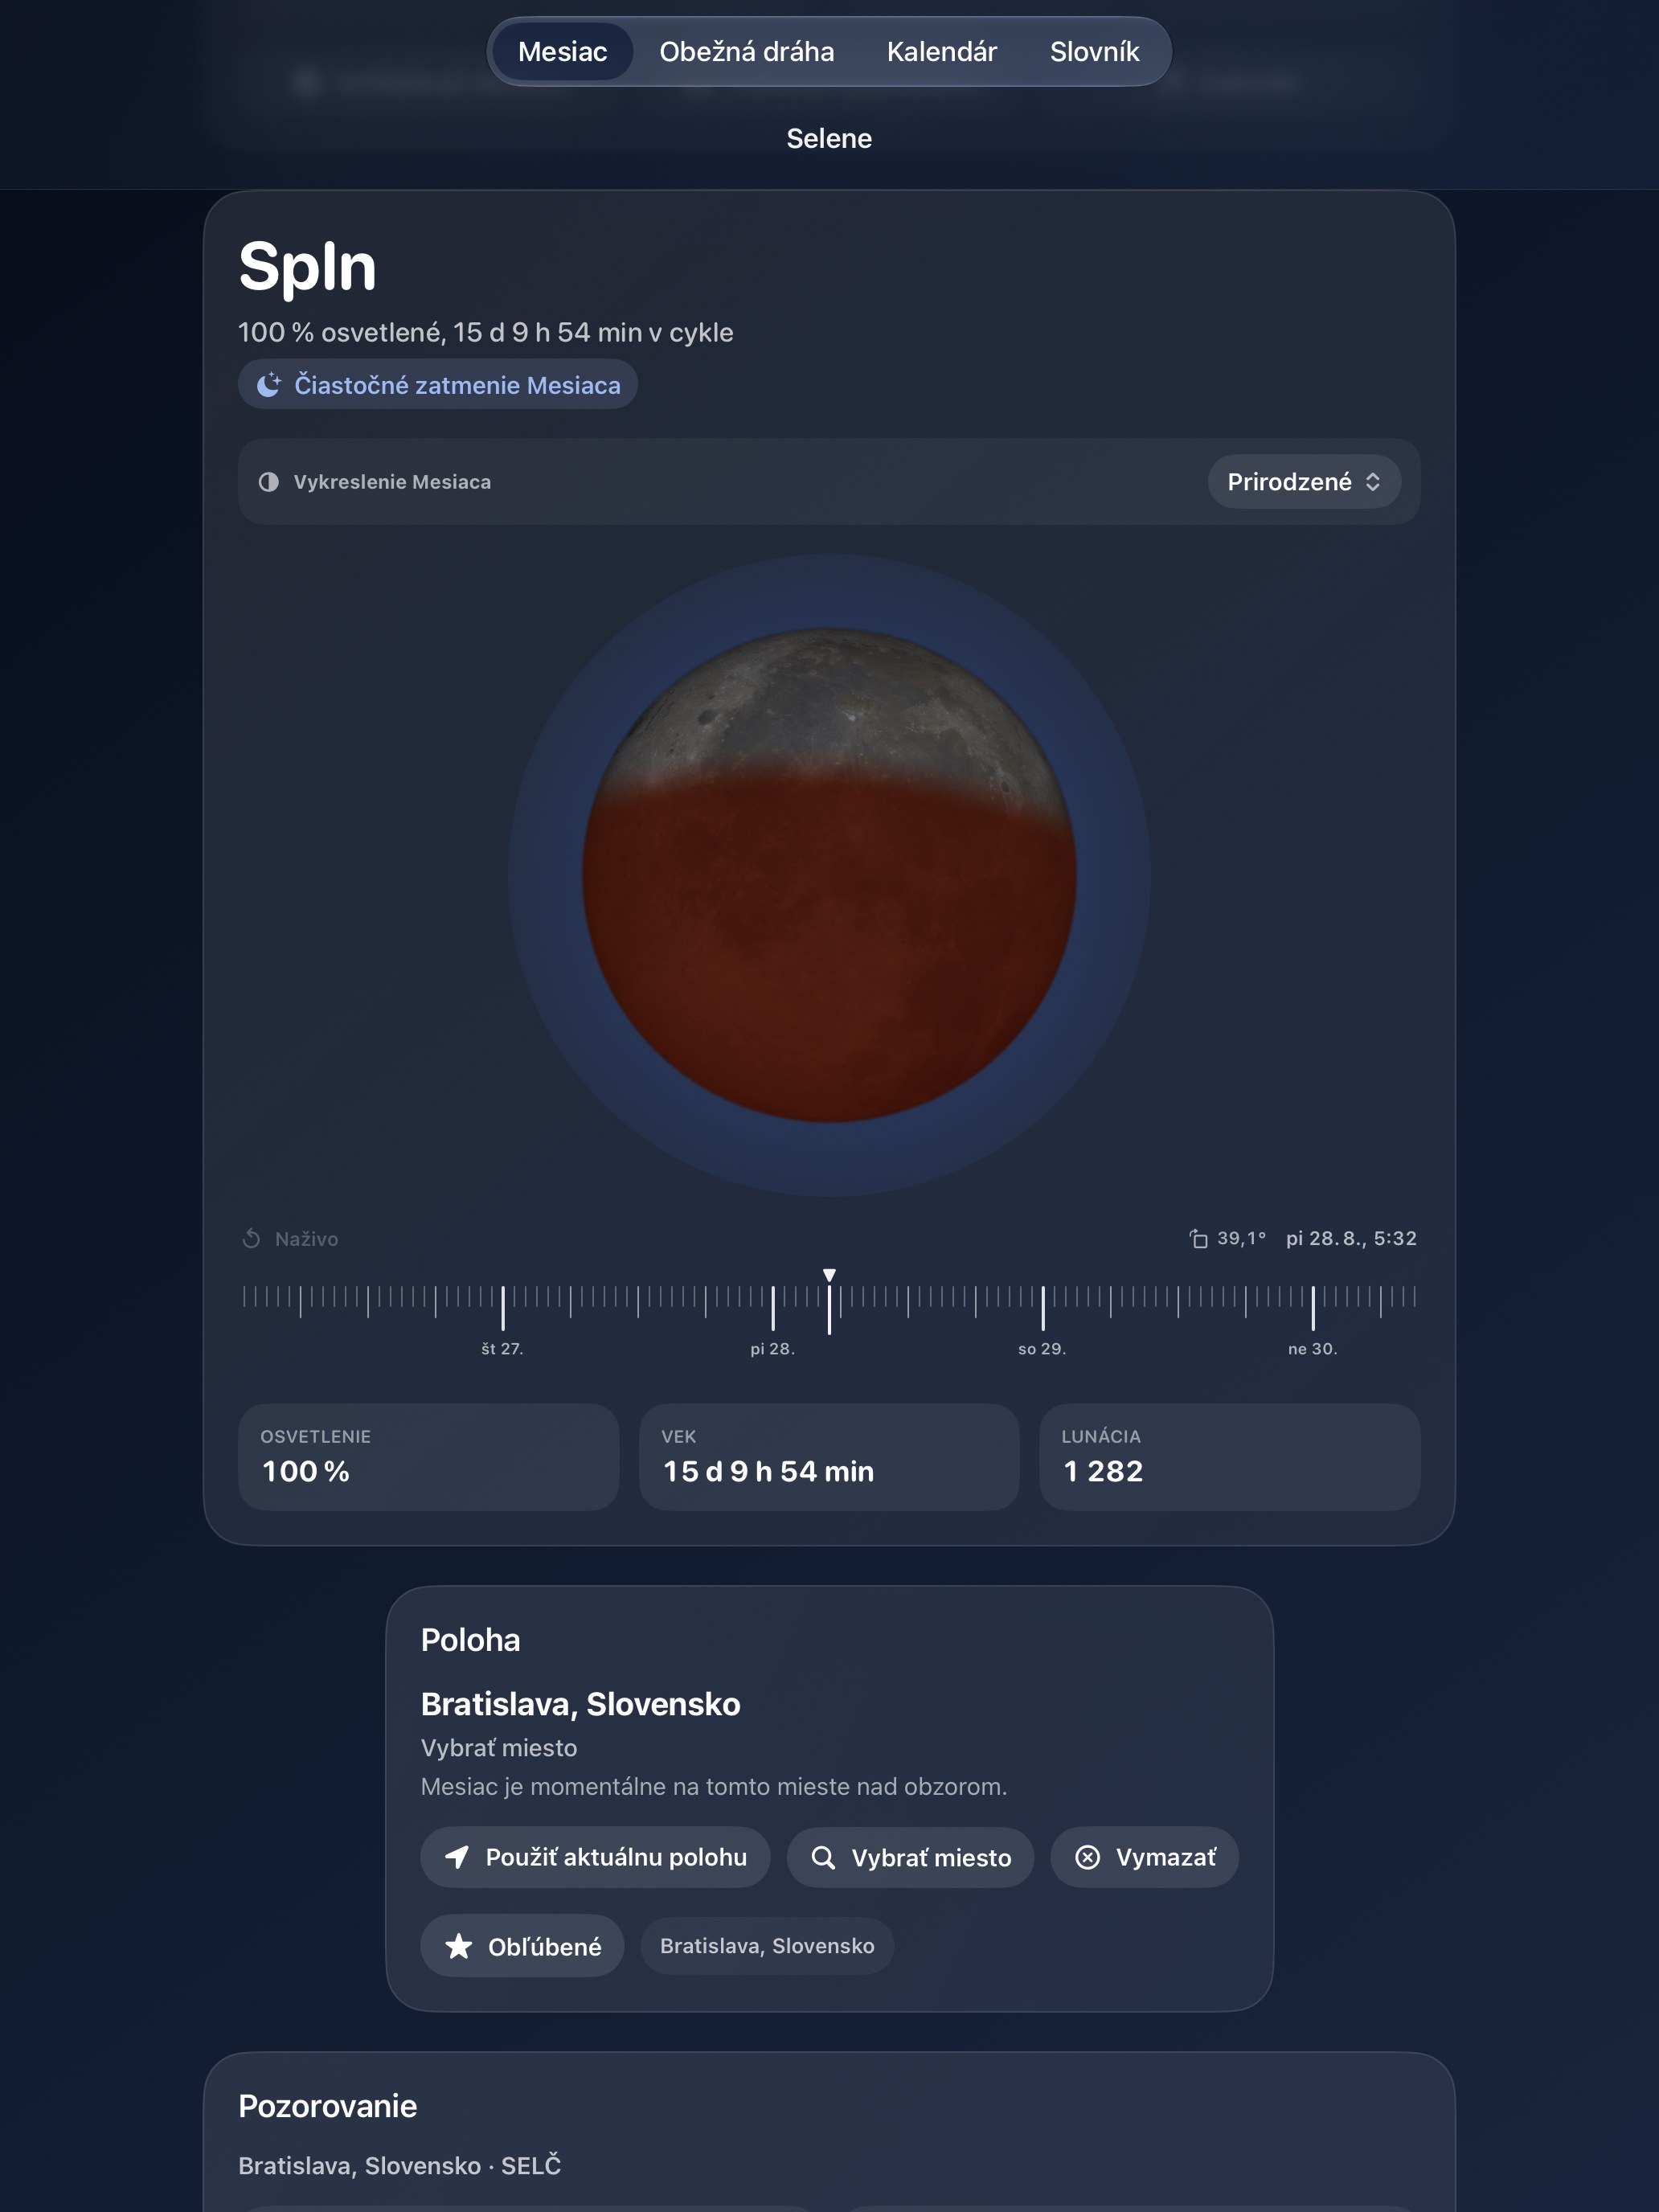Select favorite chip Bratislava, Slovensko
This screenshot has width=1659, height=2212.
(x=767, y=1946)
